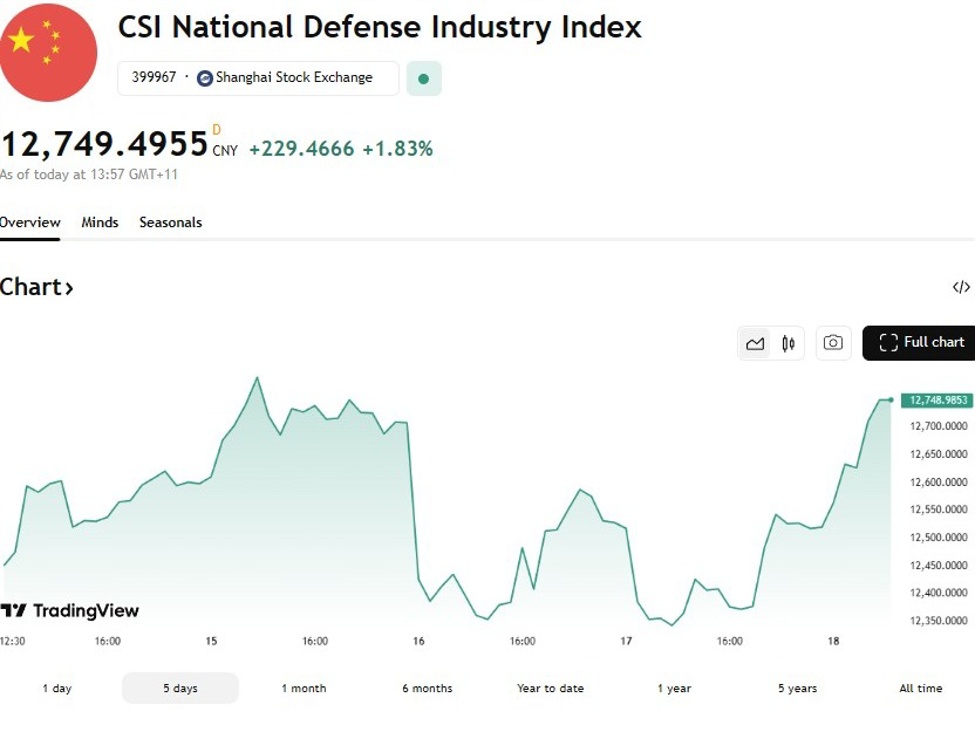Open the Full chart button

[x=921, y=342]
